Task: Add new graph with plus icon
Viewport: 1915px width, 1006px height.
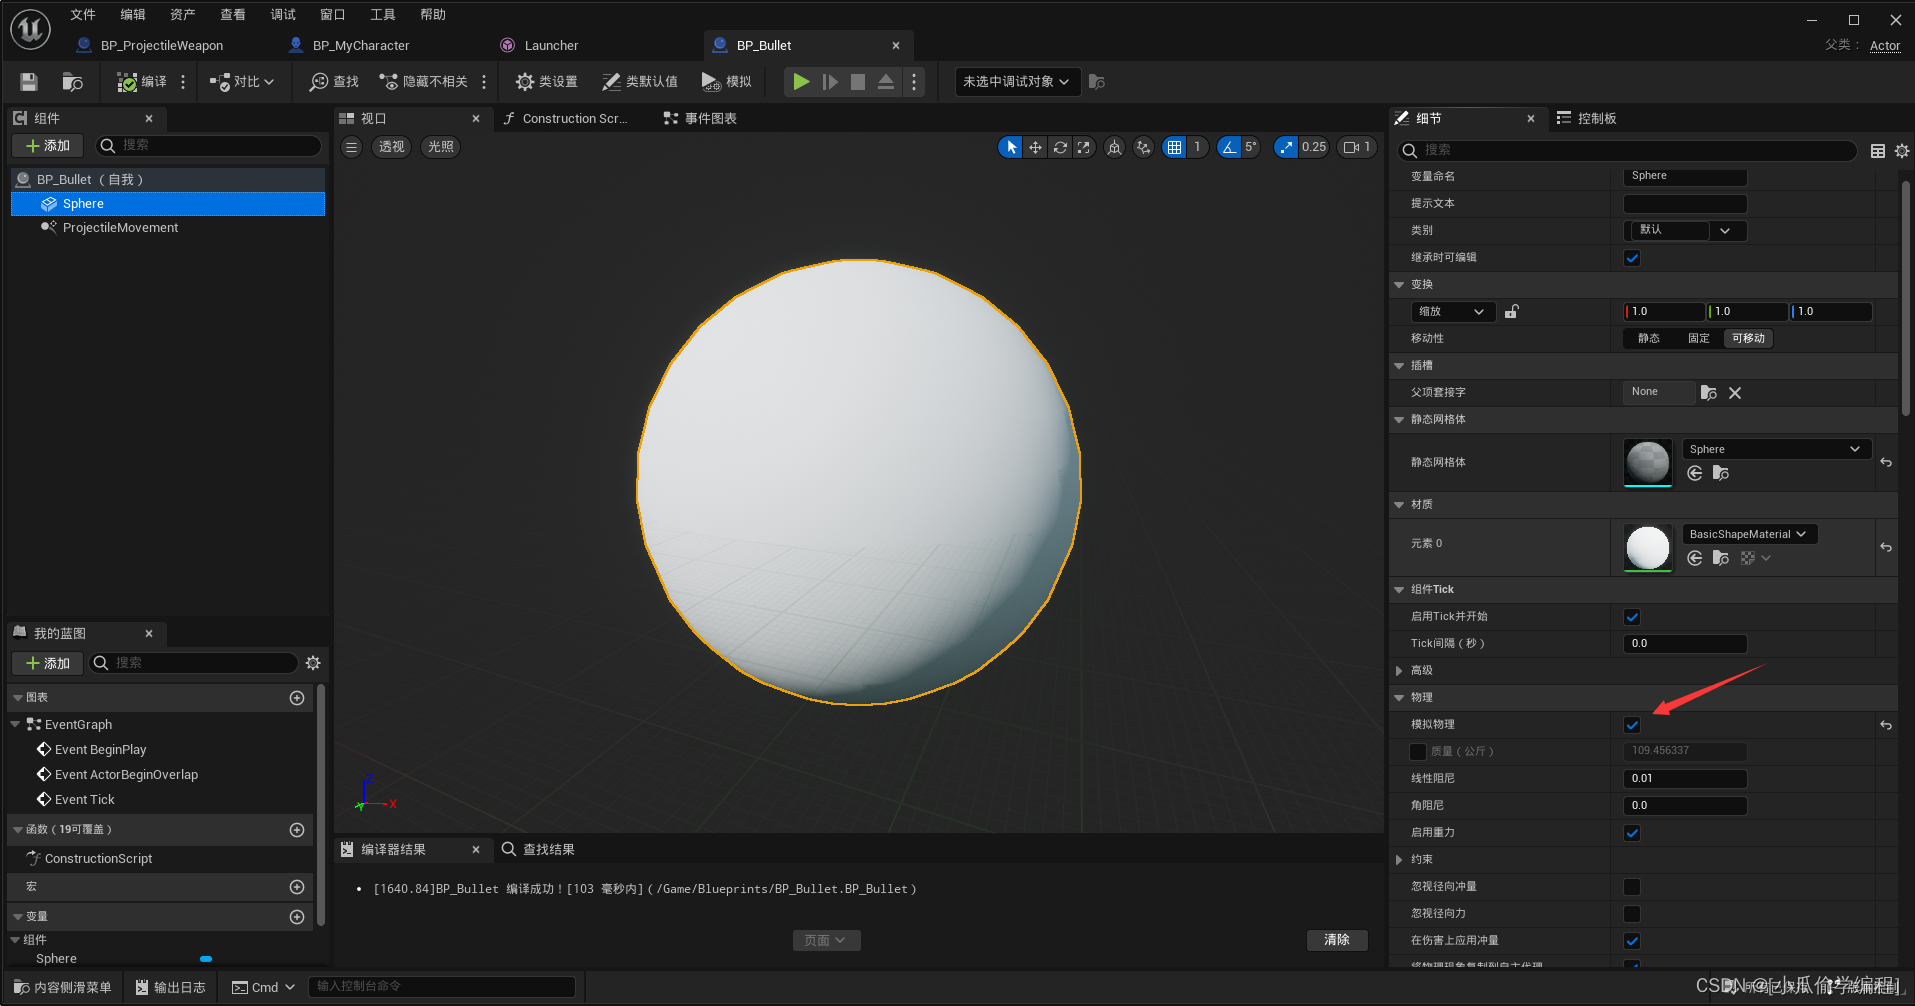Action: pyautogui.click(x=297, y=698)
